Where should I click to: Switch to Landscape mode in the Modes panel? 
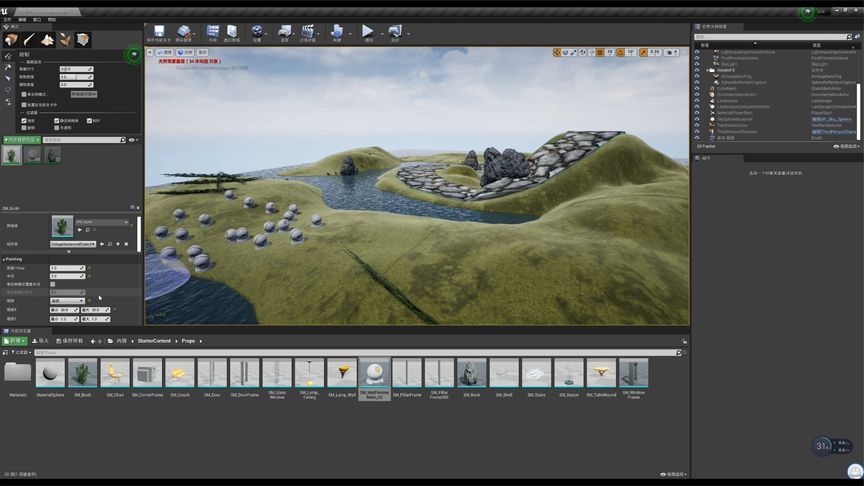coord(47,39)
